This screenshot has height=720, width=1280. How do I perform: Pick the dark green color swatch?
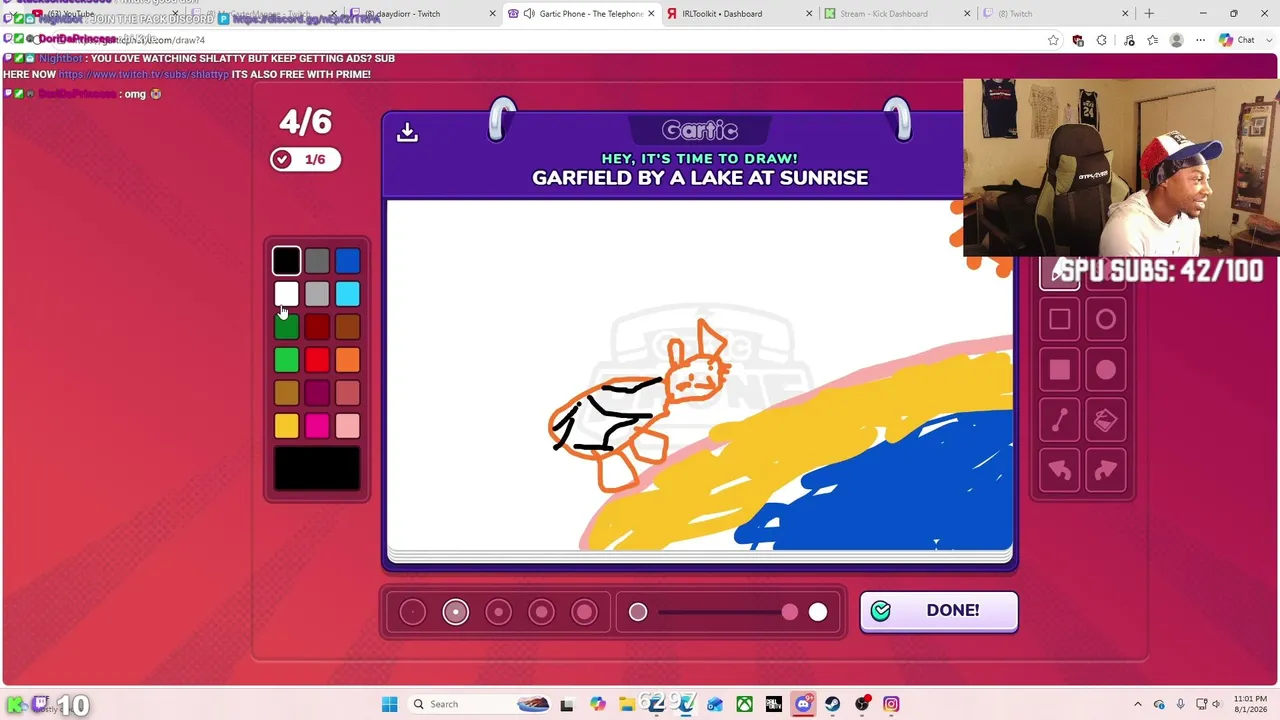coord(286,327)
